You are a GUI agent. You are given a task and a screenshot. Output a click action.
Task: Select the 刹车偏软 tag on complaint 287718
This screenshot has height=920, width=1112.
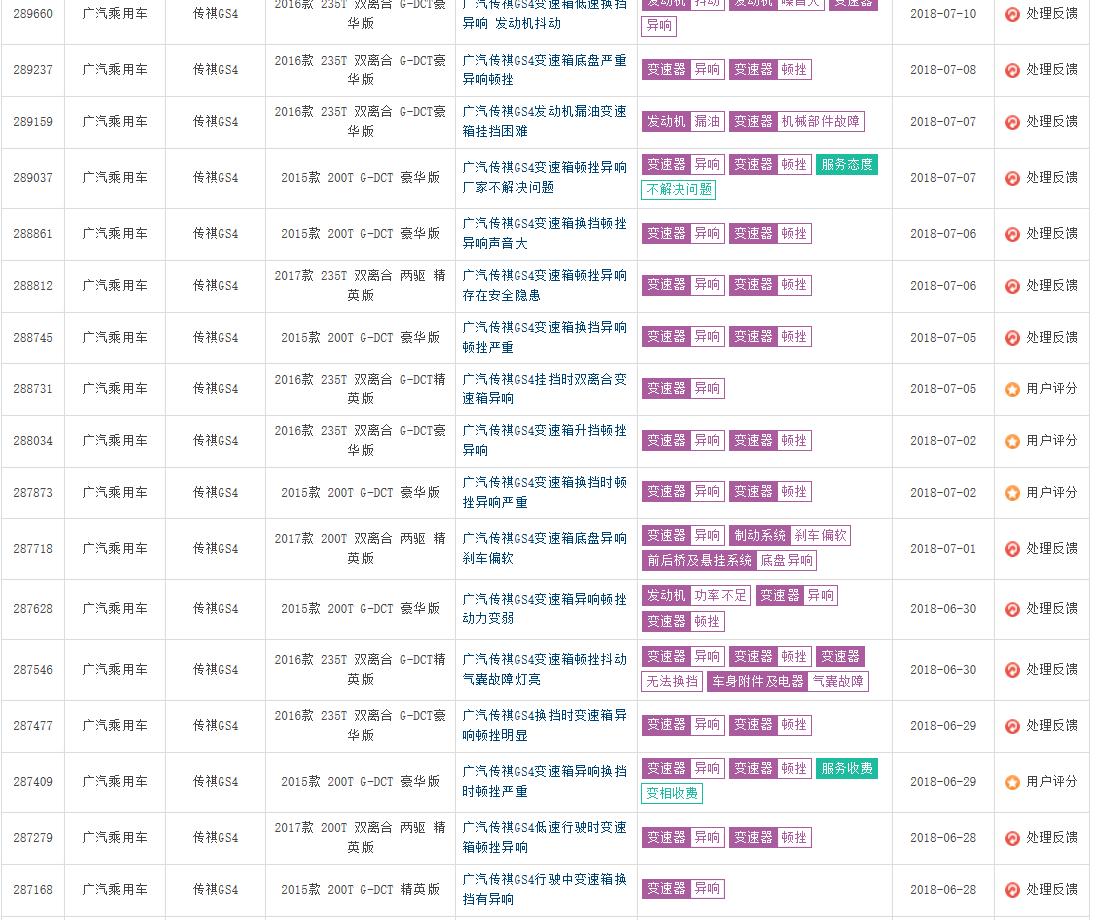pos(822,535)
